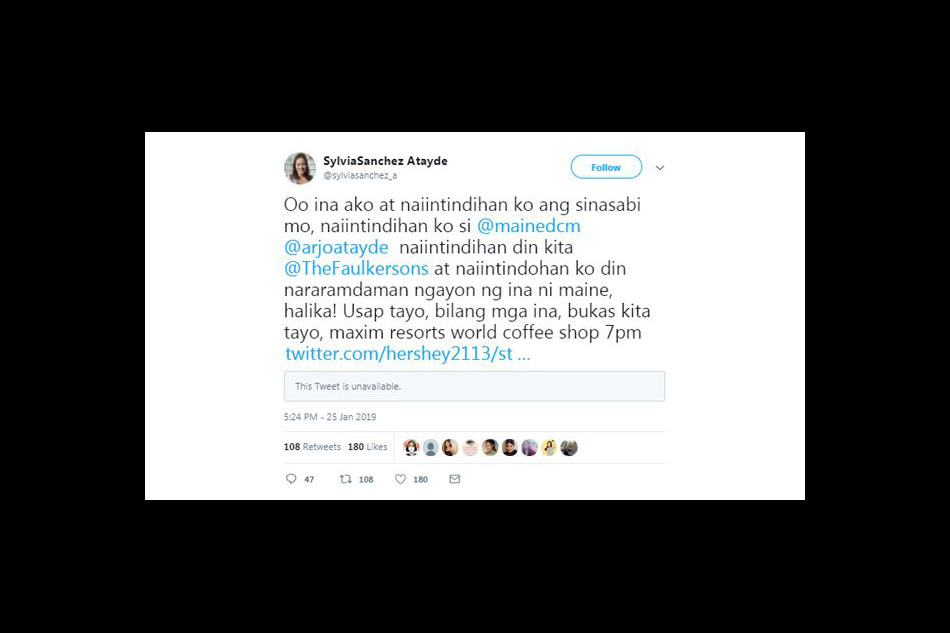Open the @mainedcm mention link

(x=528, y=226)
